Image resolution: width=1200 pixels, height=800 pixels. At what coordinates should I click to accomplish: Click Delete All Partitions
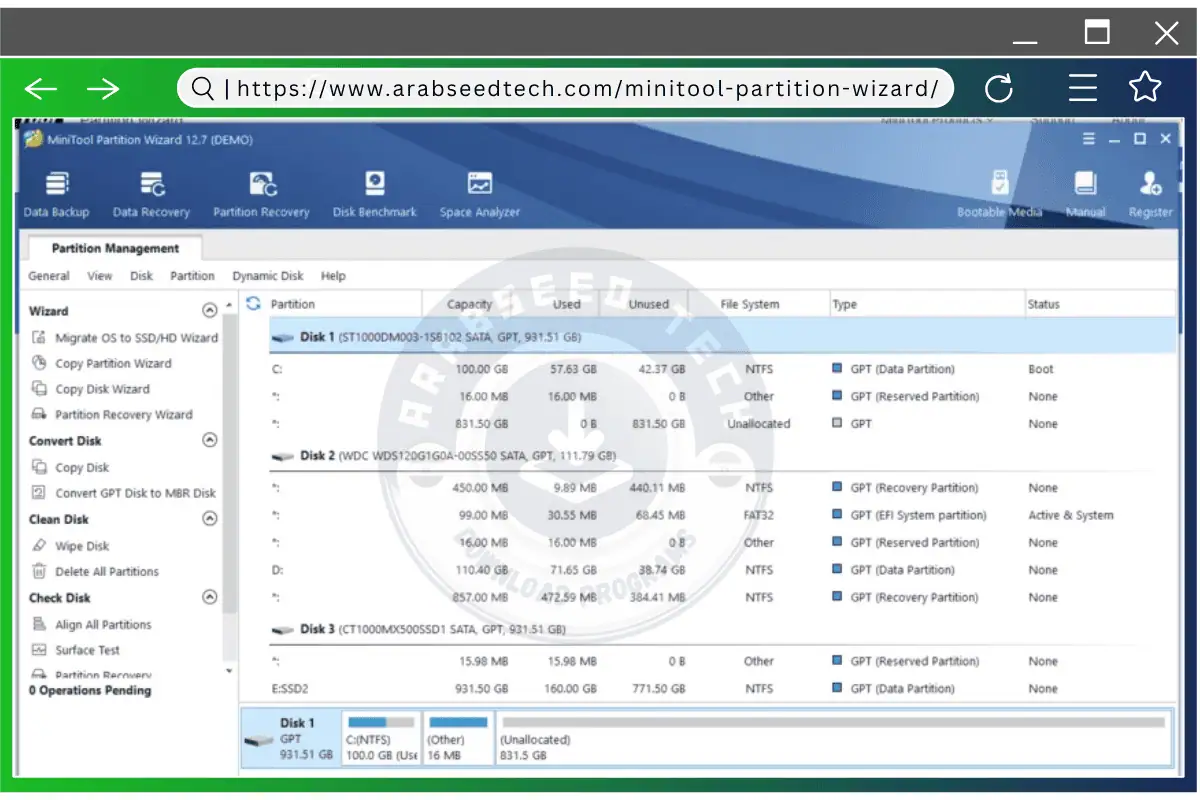108,571
